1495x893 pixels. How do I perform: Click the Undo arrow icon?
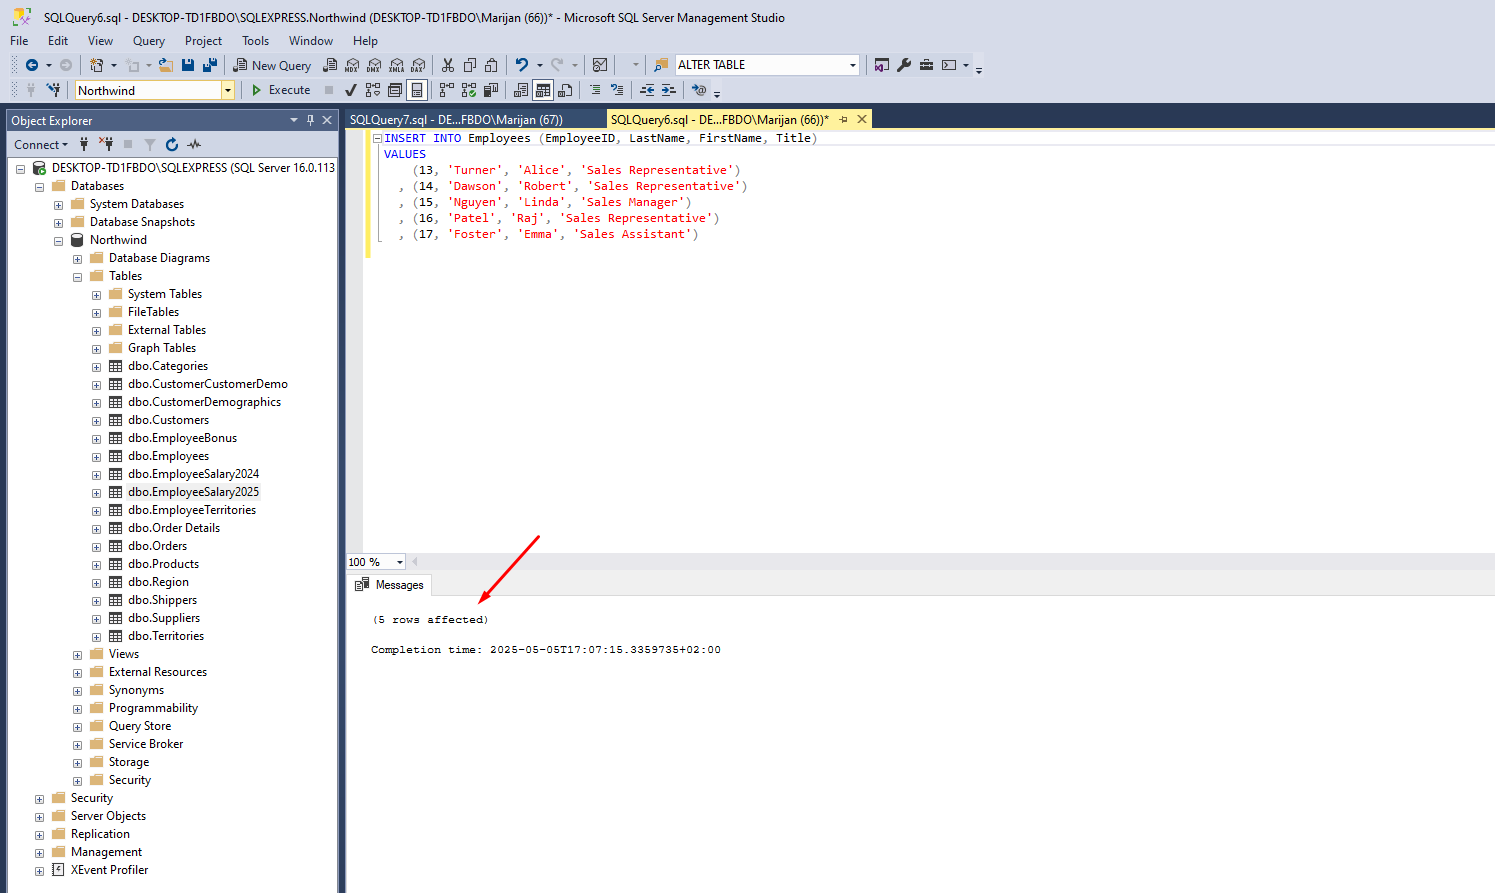pos(522,65)
